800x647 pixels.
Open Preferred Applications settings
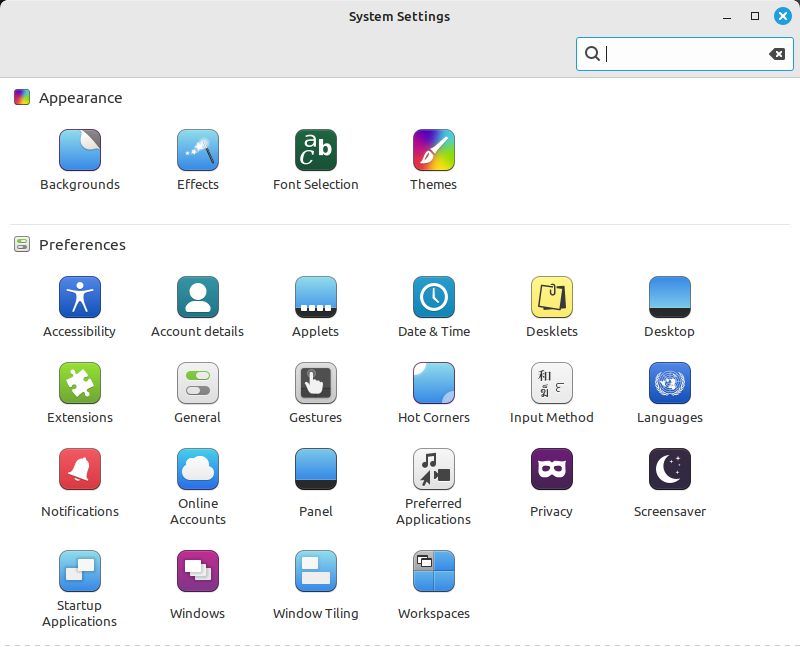pos(433,485)
